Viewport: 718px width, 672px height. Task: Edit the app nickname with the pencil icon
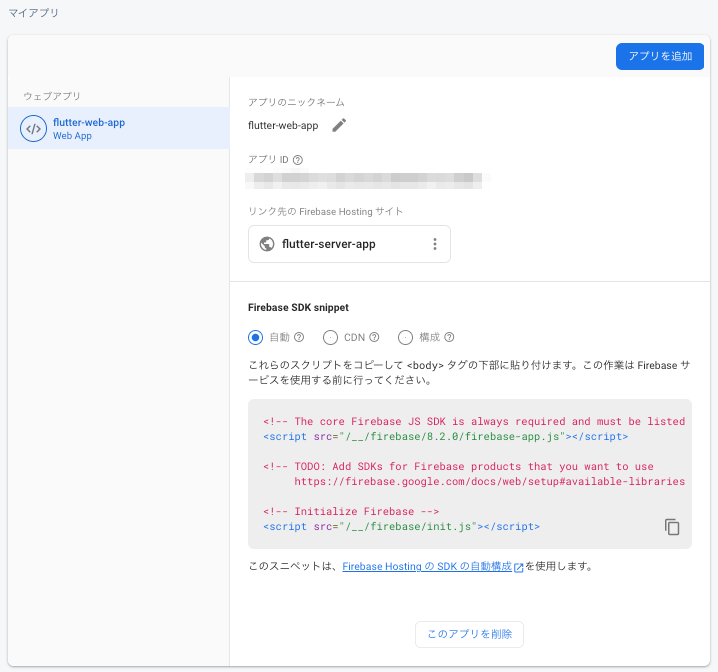point(339,125)
